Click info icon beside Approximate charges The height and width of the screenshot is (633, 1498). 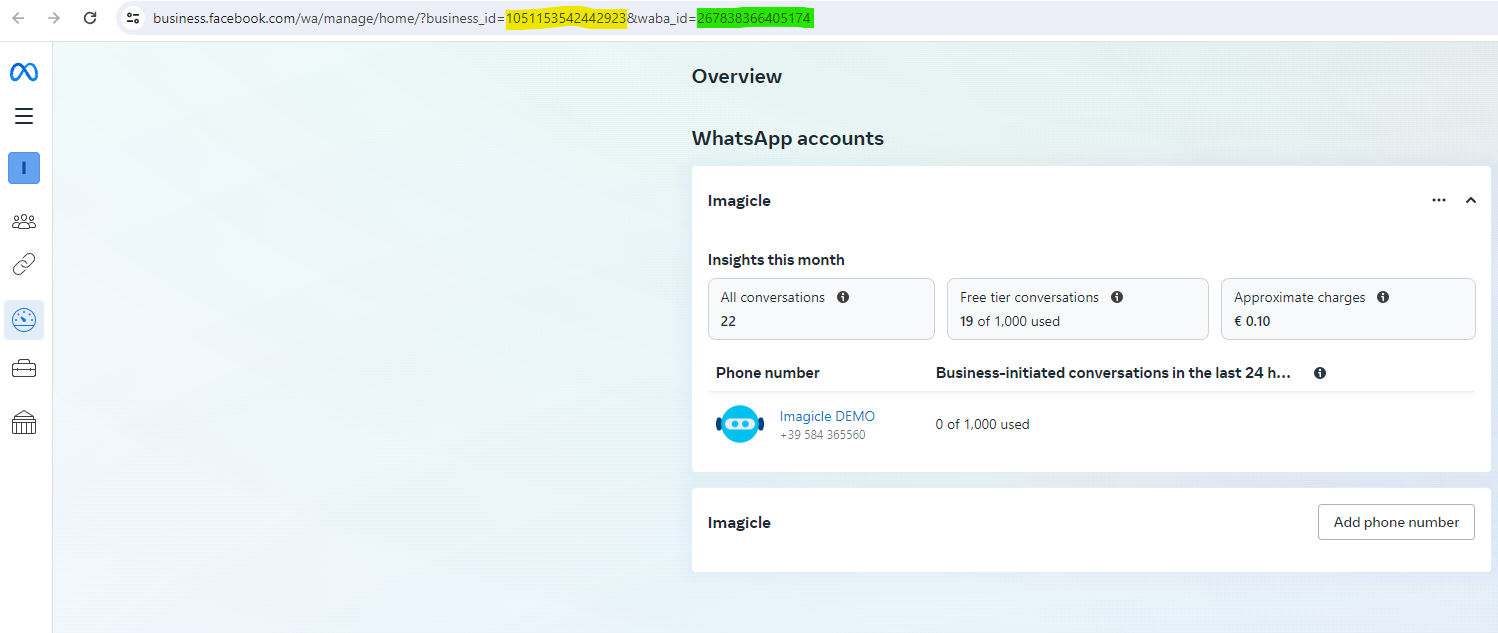(x=1383, y=297)
